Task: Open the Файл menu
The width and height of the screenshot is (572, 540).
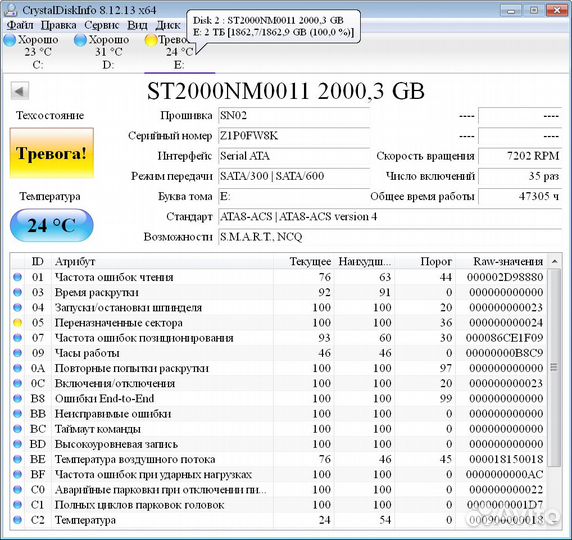Action: pos(20,25)
